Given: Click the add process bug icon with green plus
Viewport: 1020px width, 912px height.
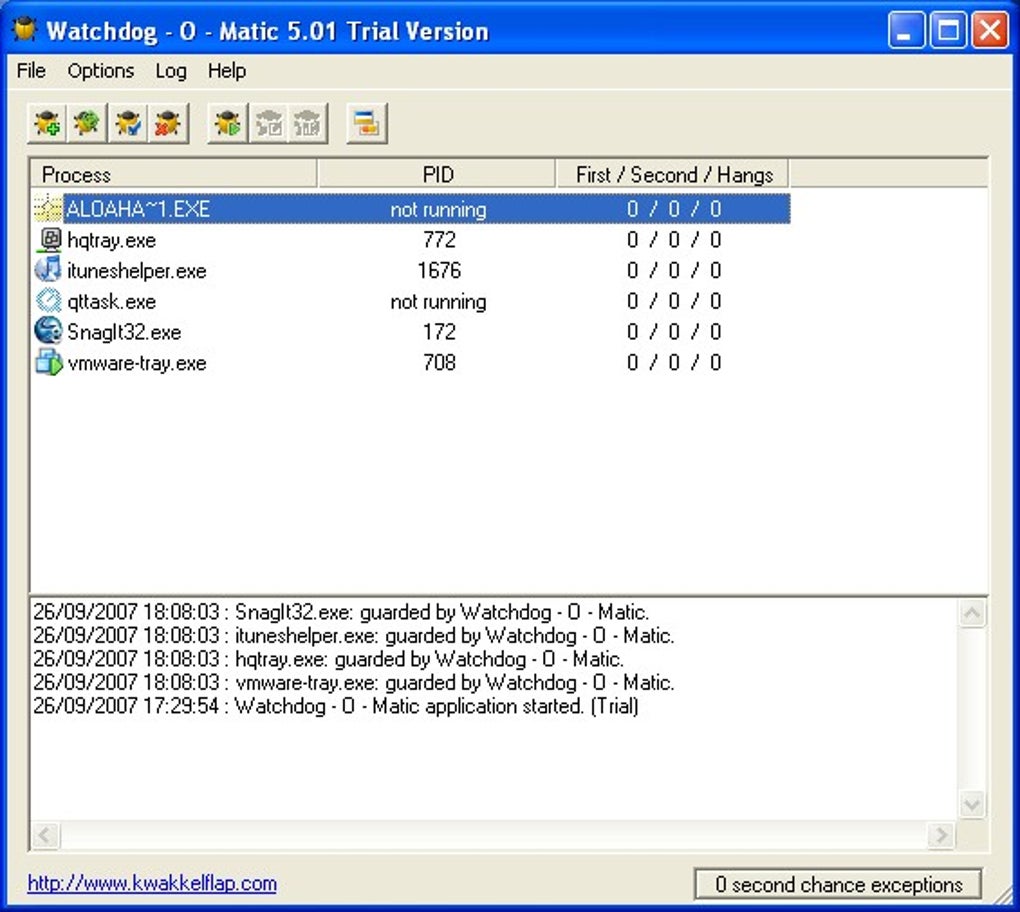Looking at the screenshot, I should [x=47, y=123].
